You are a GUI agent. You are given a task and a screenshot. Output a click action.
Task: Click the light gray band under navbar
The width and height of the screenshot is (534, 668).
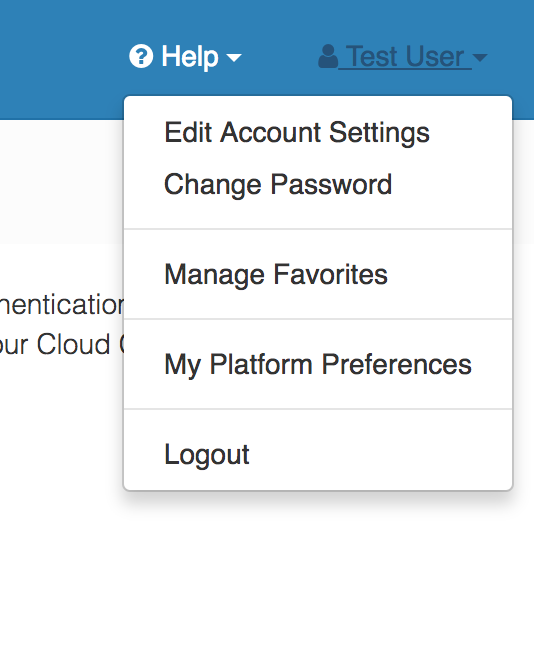click(61, 181)
